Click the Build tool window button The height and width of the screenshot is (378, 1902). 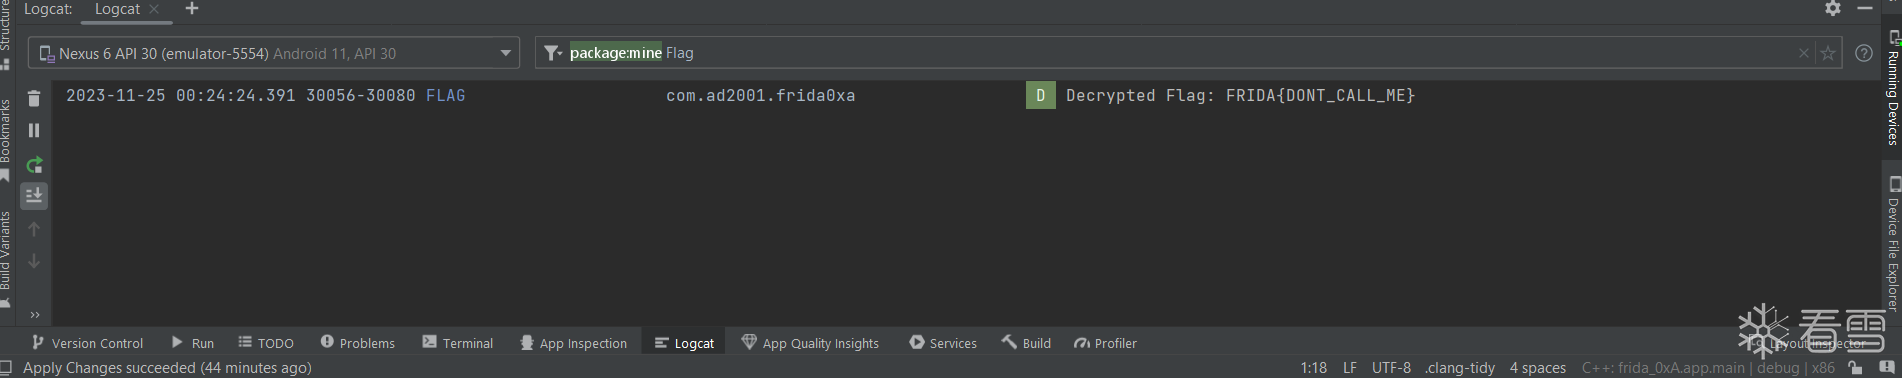pos(1026,343)
